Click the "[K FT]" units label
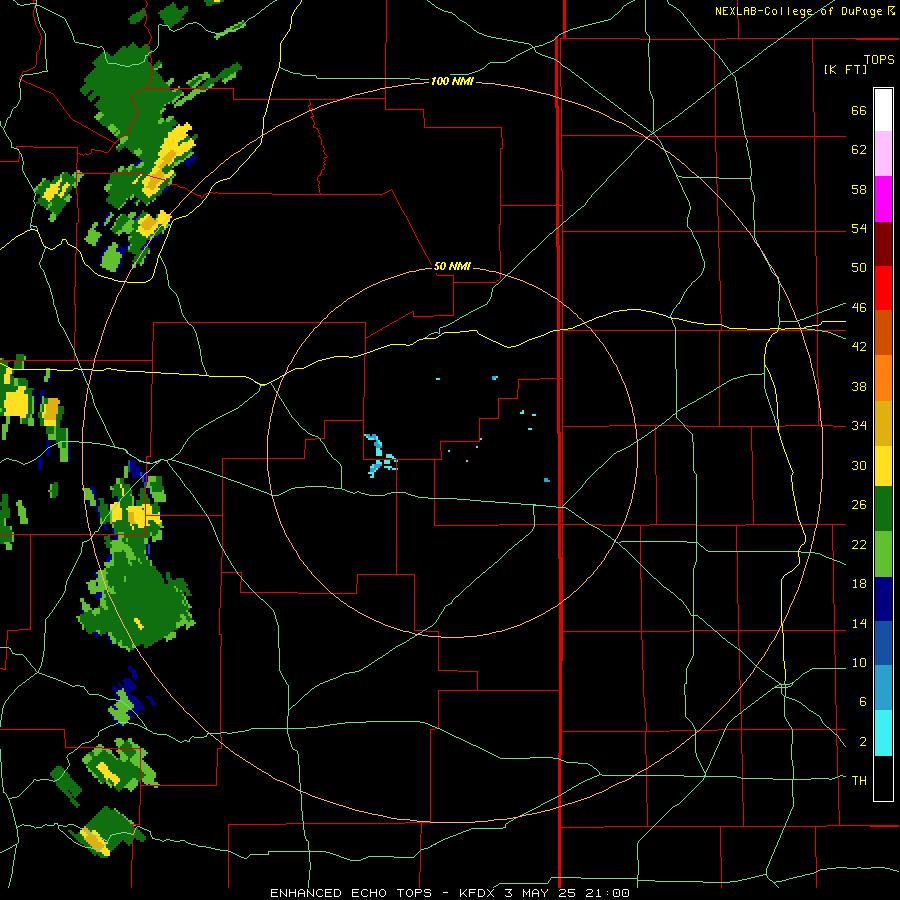Viewport: 900px width, 900px height. click(845, 69)
